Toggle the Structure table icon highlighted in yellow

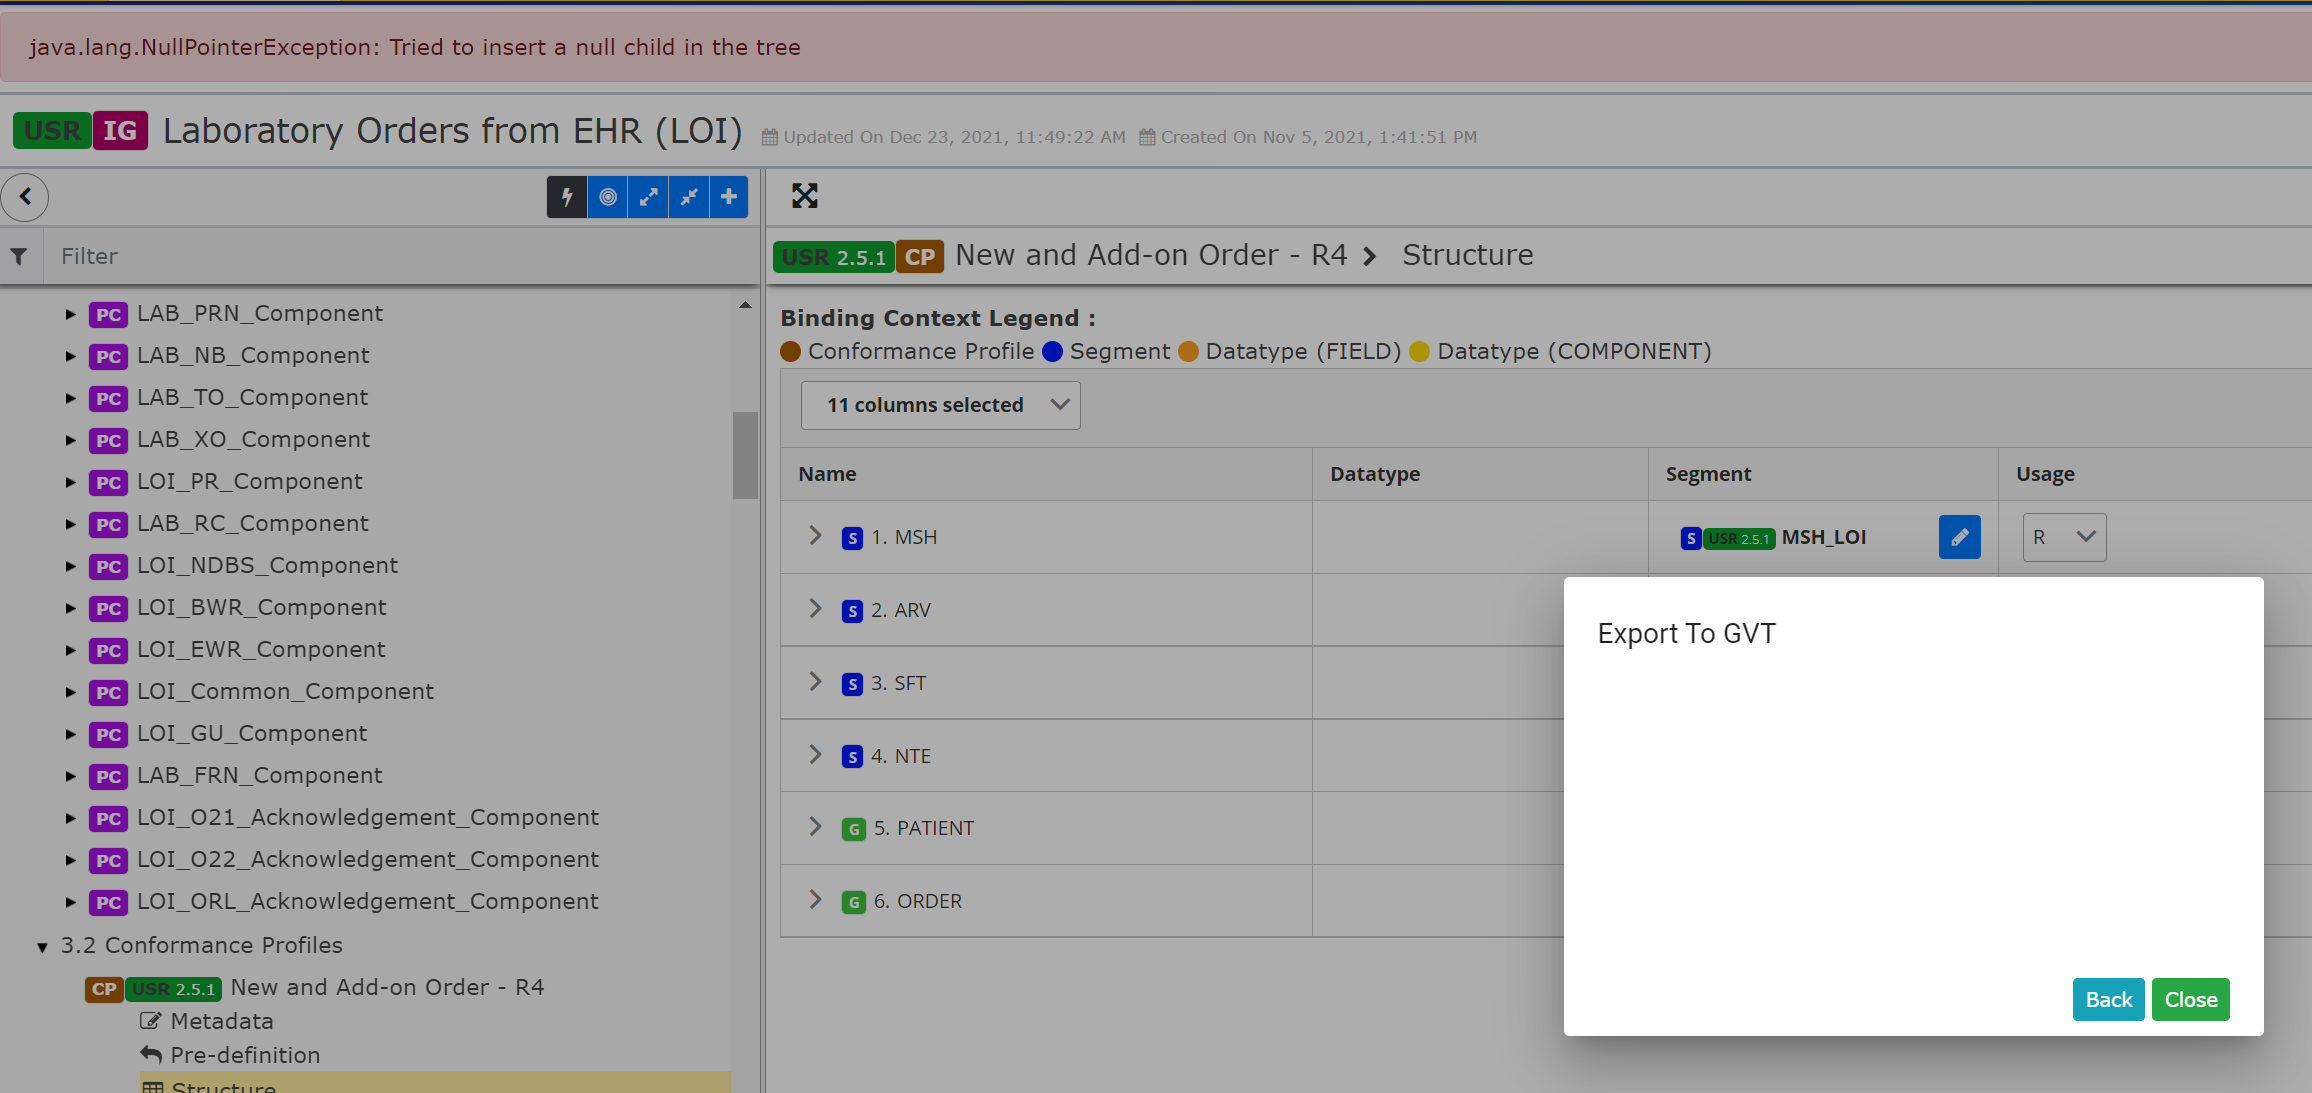pyautogui.click(x=155, y=1086)
